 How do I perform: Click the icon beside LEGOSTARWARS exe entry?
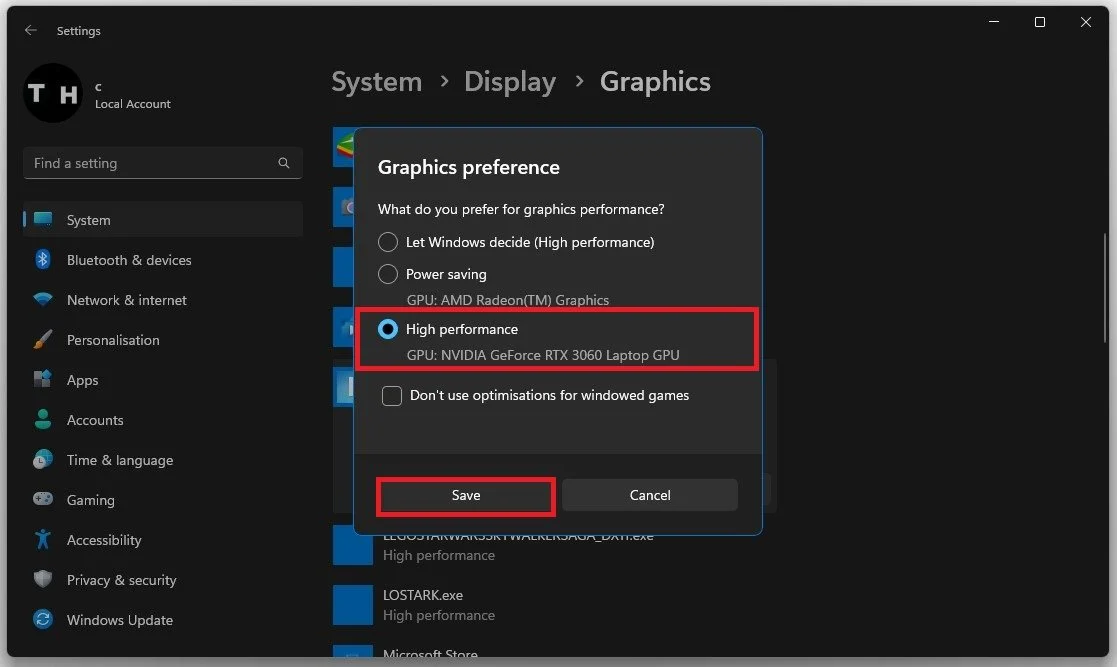point(353,546)
